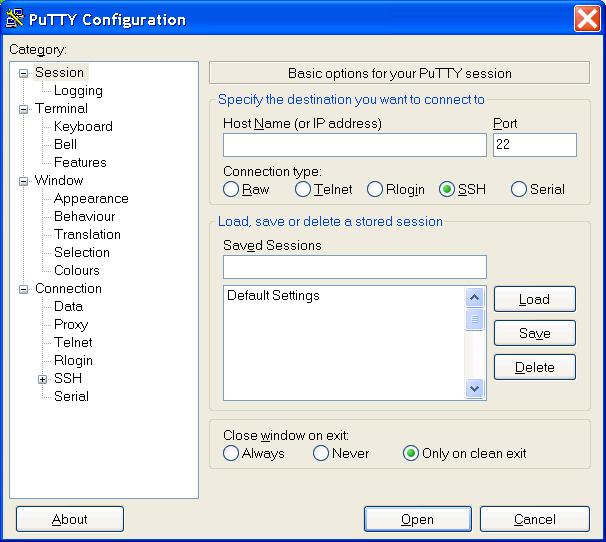This screenshot has width=606, height=542.
Task: Open the Data category
Action: pyautogui.click(x=68, y=306)
